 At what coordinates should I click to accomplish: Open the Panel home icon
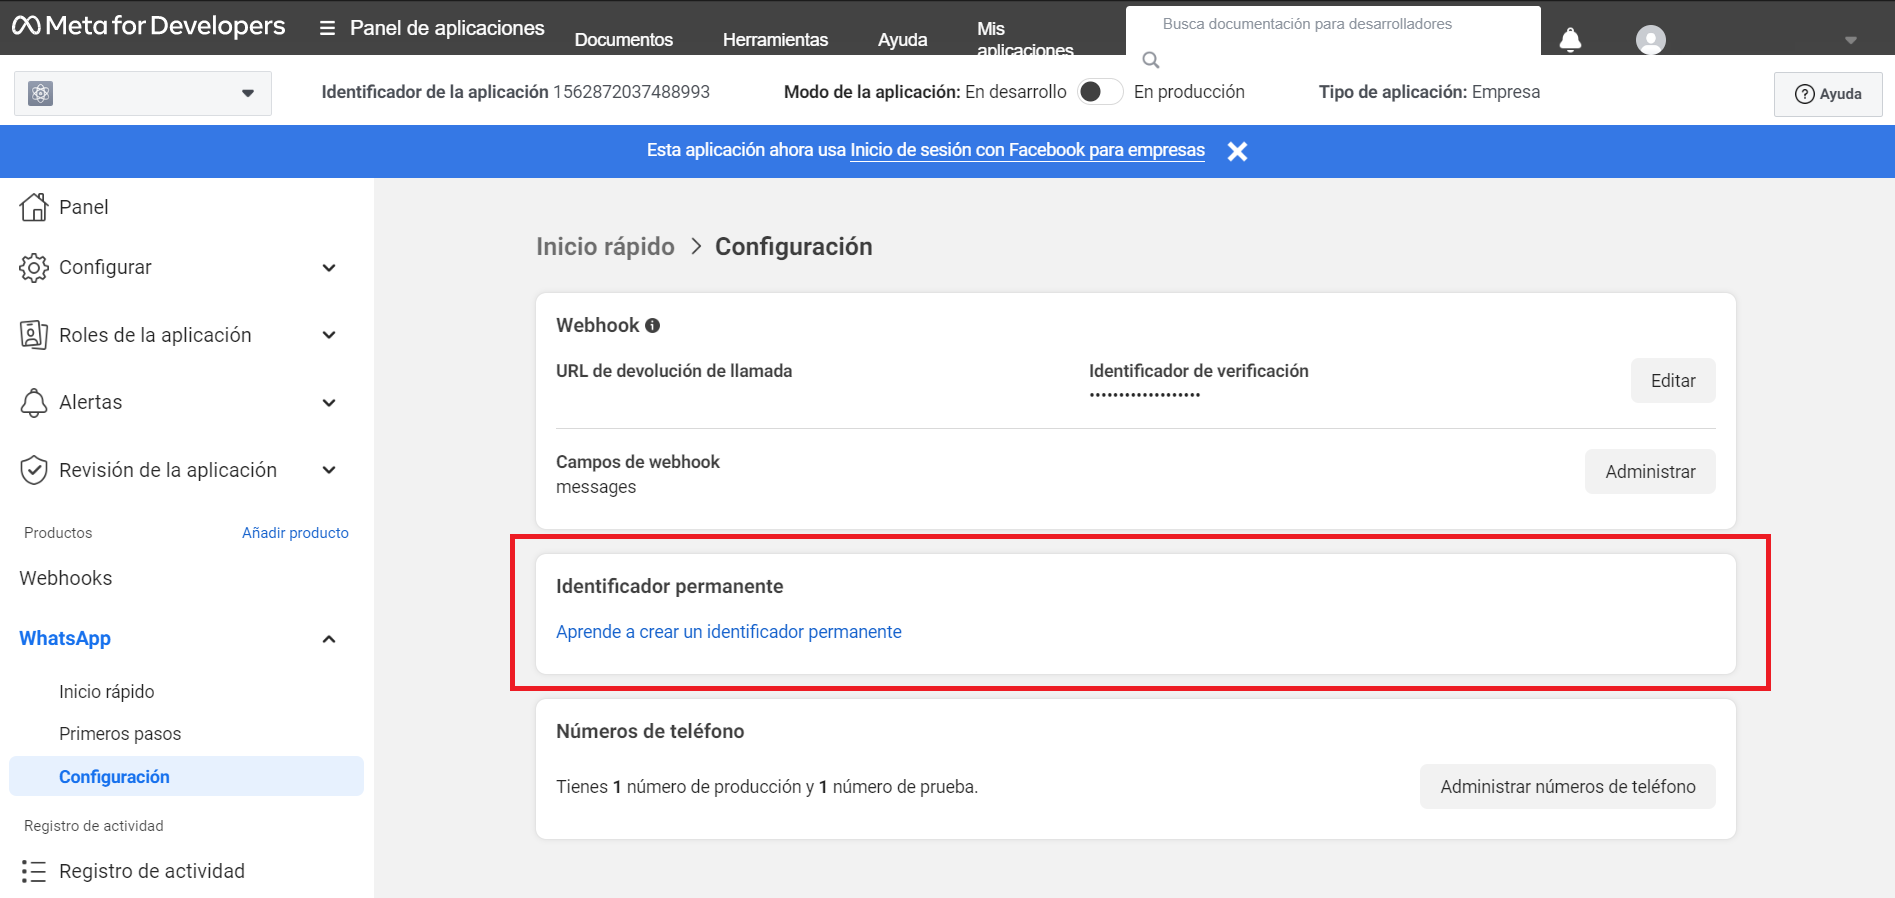coord(34,207)
